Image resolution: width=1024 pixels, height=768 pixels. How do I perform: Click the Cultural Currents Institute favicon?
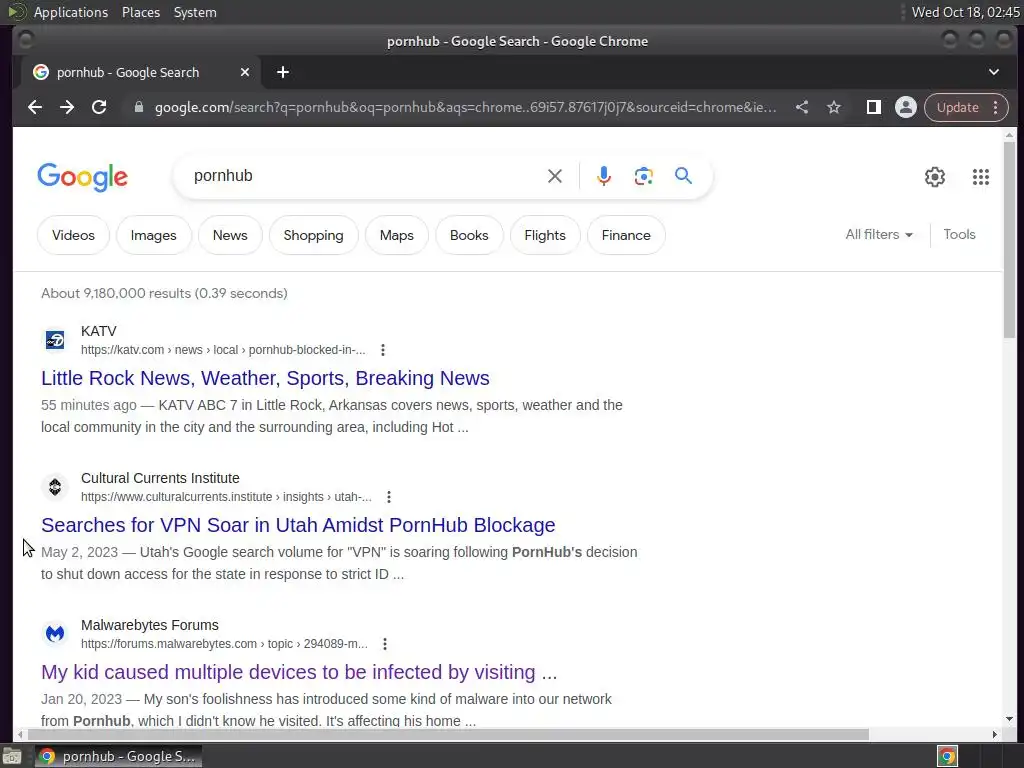pyautogui.click(x=55, y=487)
